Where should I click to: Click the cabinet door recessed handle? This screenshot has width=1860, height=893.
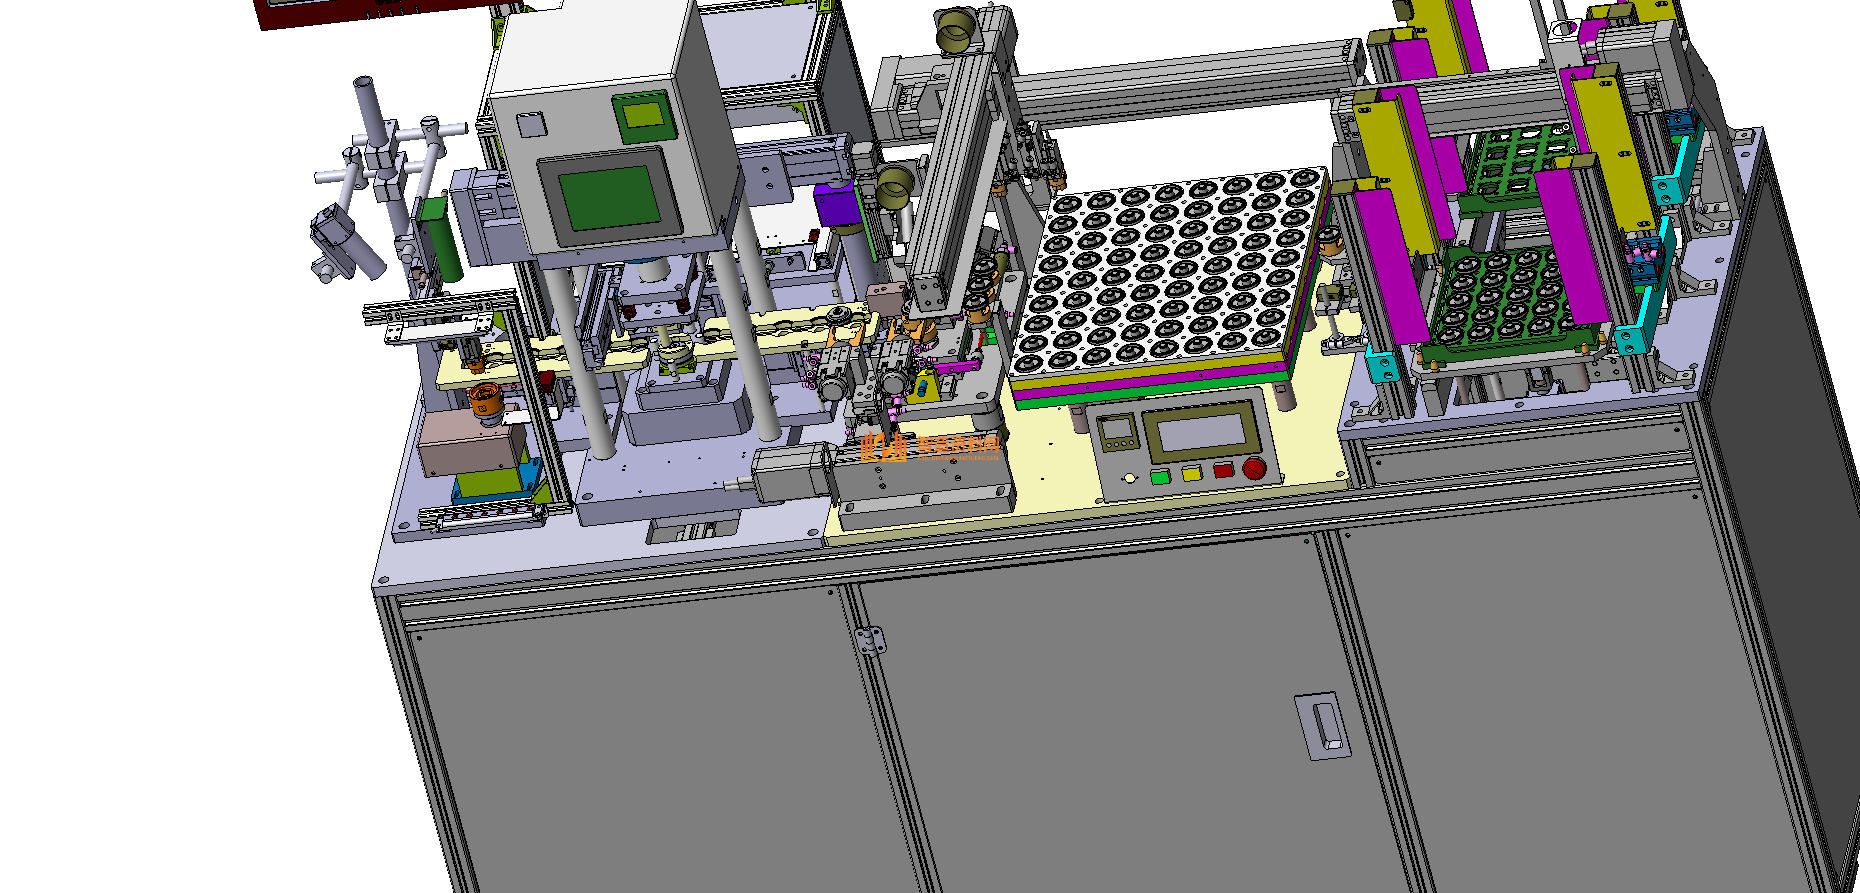click(x=1323, y=726)
